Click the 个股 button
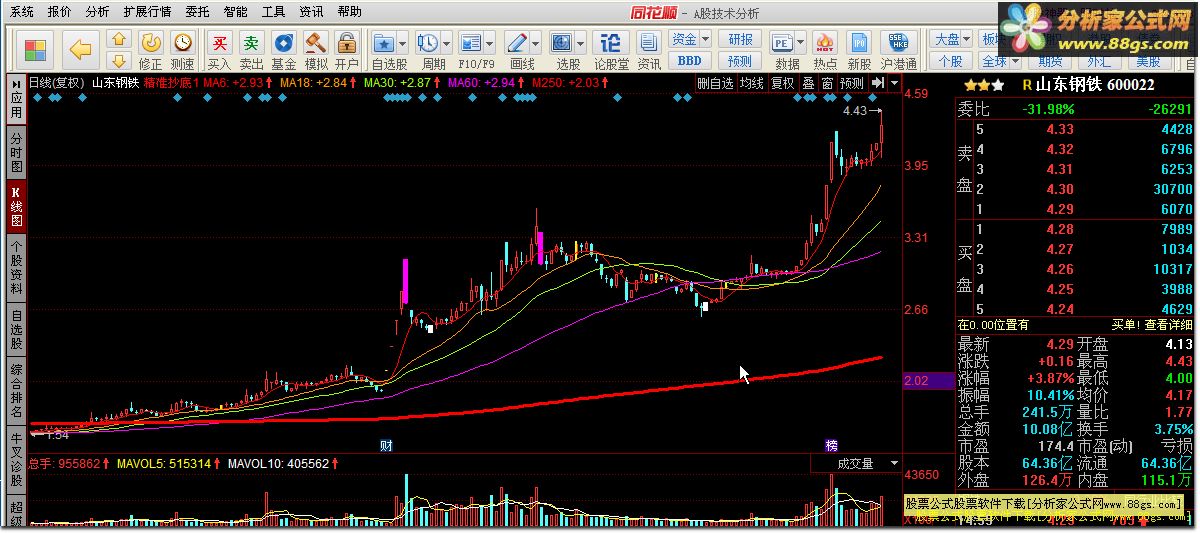 [x=950, y=61]
